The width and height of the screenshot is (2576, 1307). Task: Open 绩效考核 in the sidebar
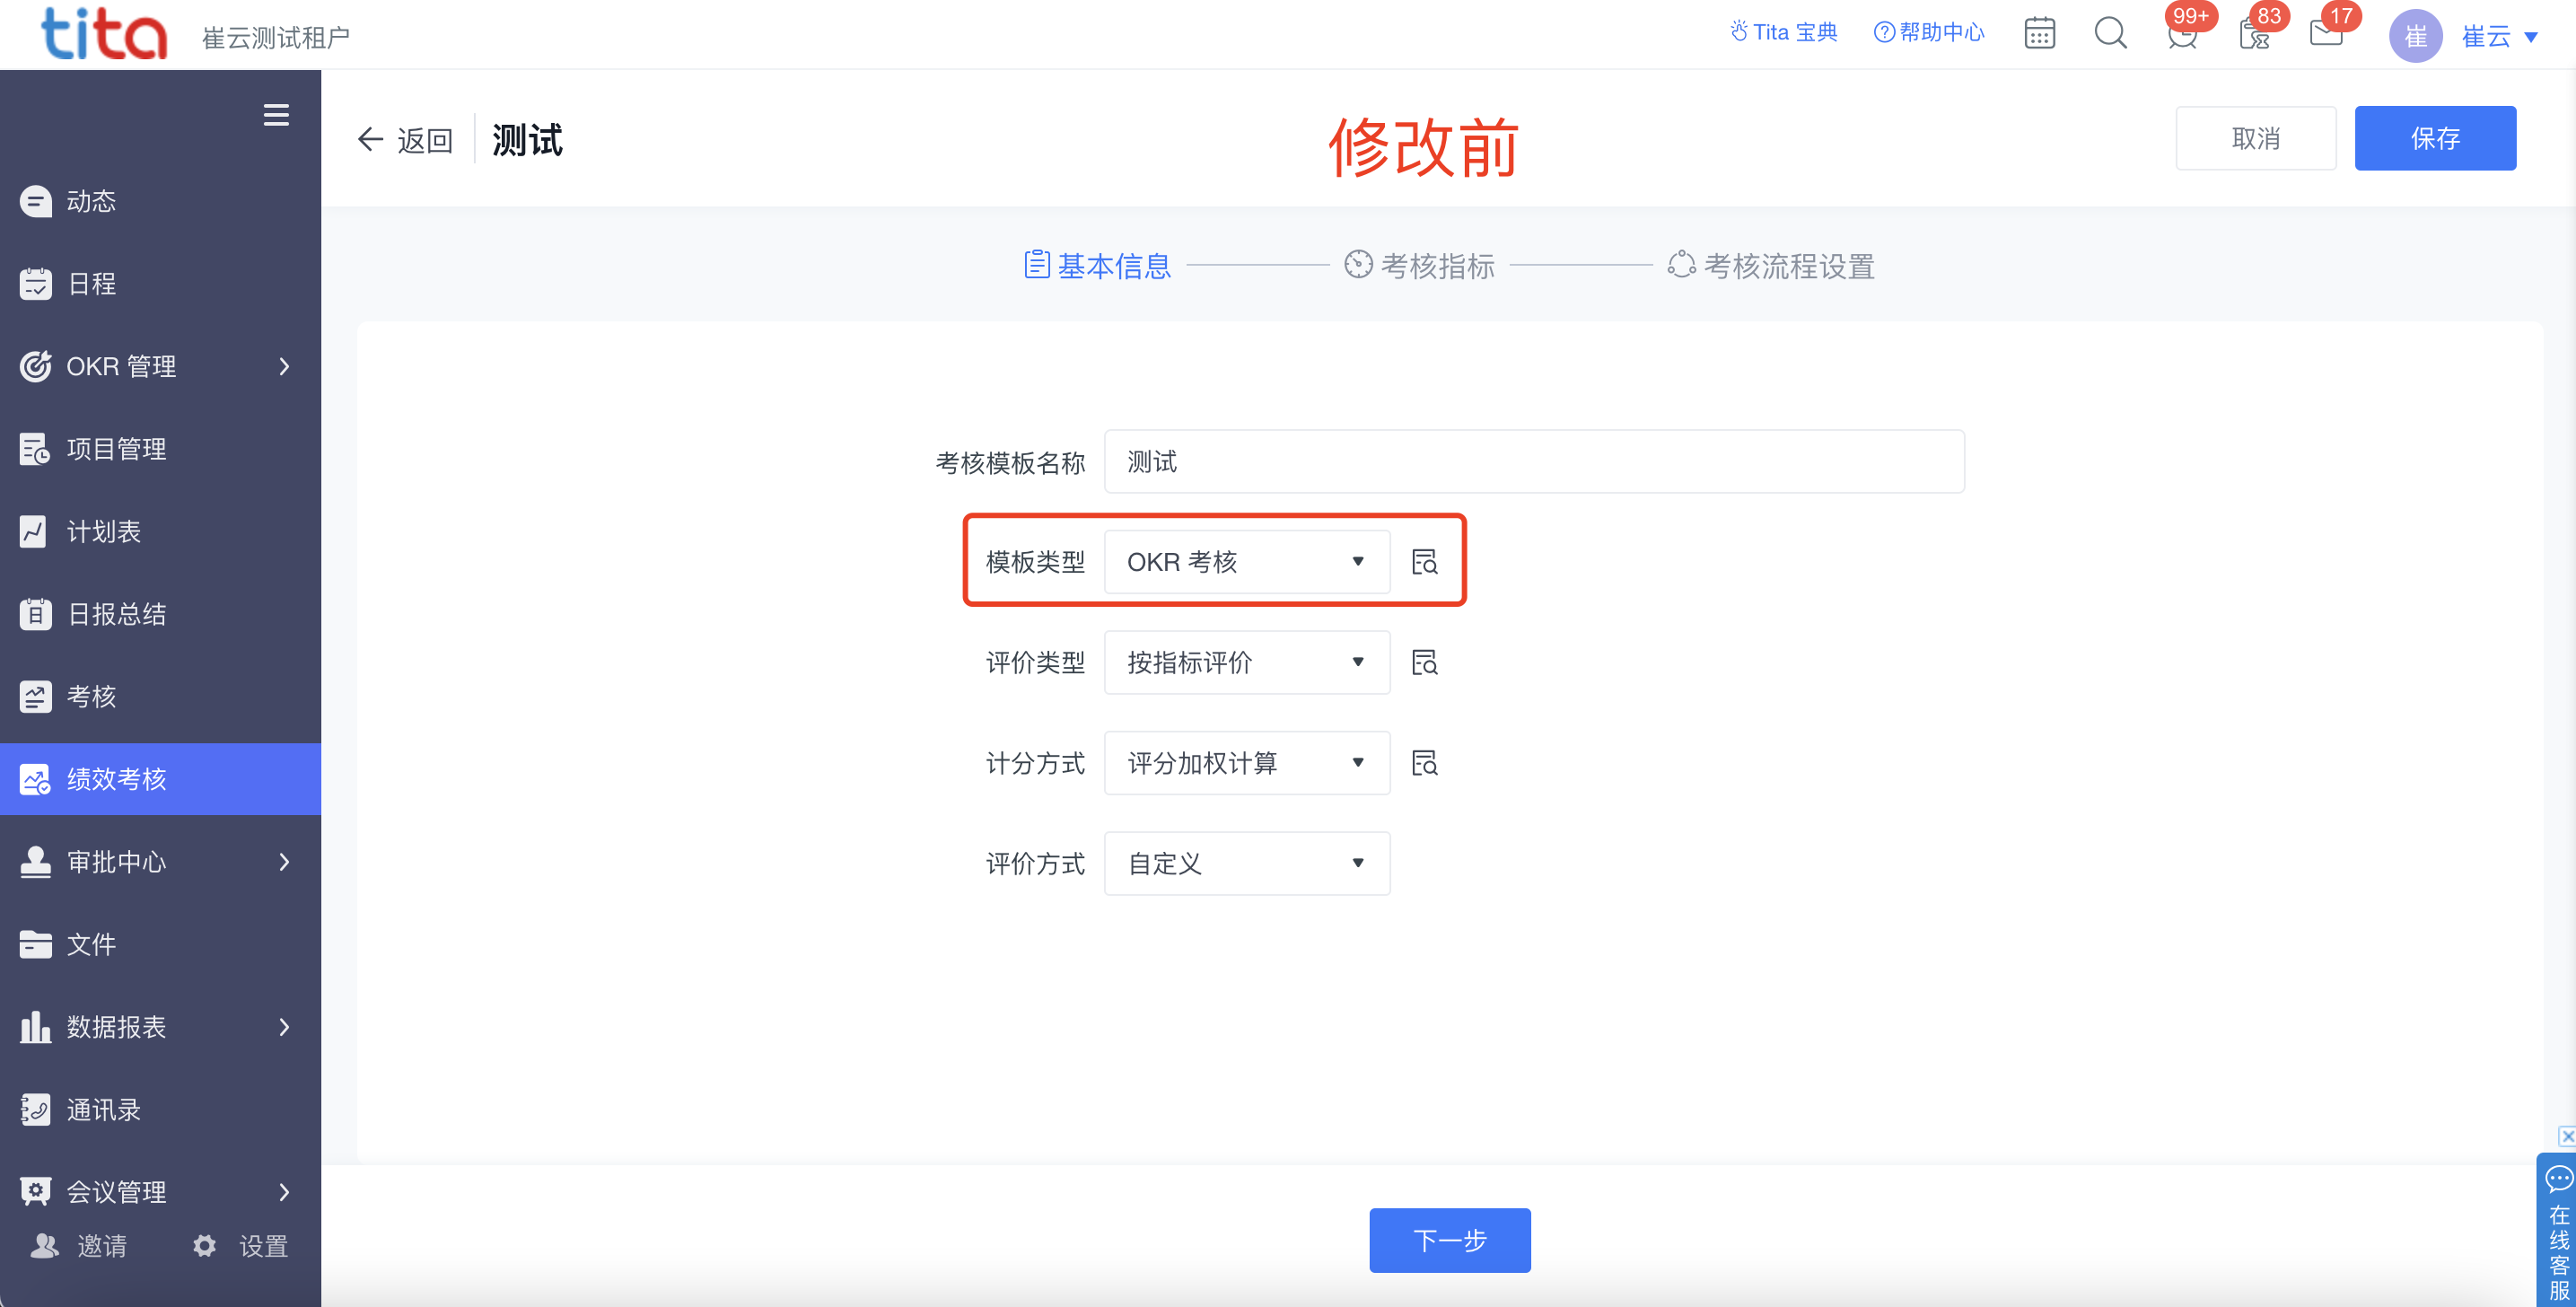pos(160,779)
